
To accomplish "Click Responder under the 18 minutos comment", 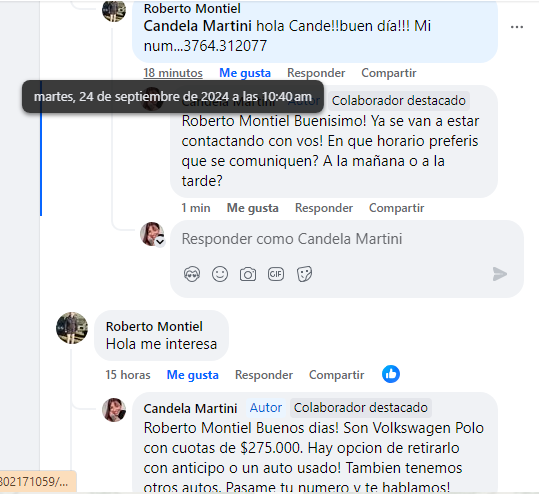I will click(316, 73).
